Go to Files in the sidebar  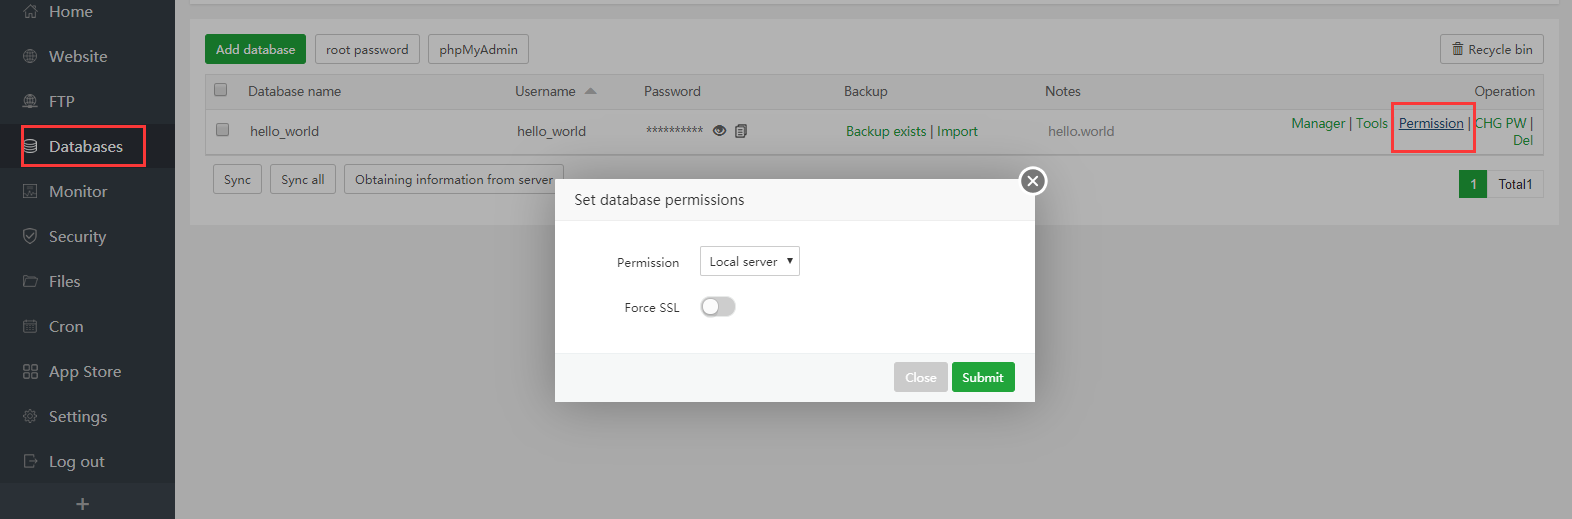click(64, 281)
